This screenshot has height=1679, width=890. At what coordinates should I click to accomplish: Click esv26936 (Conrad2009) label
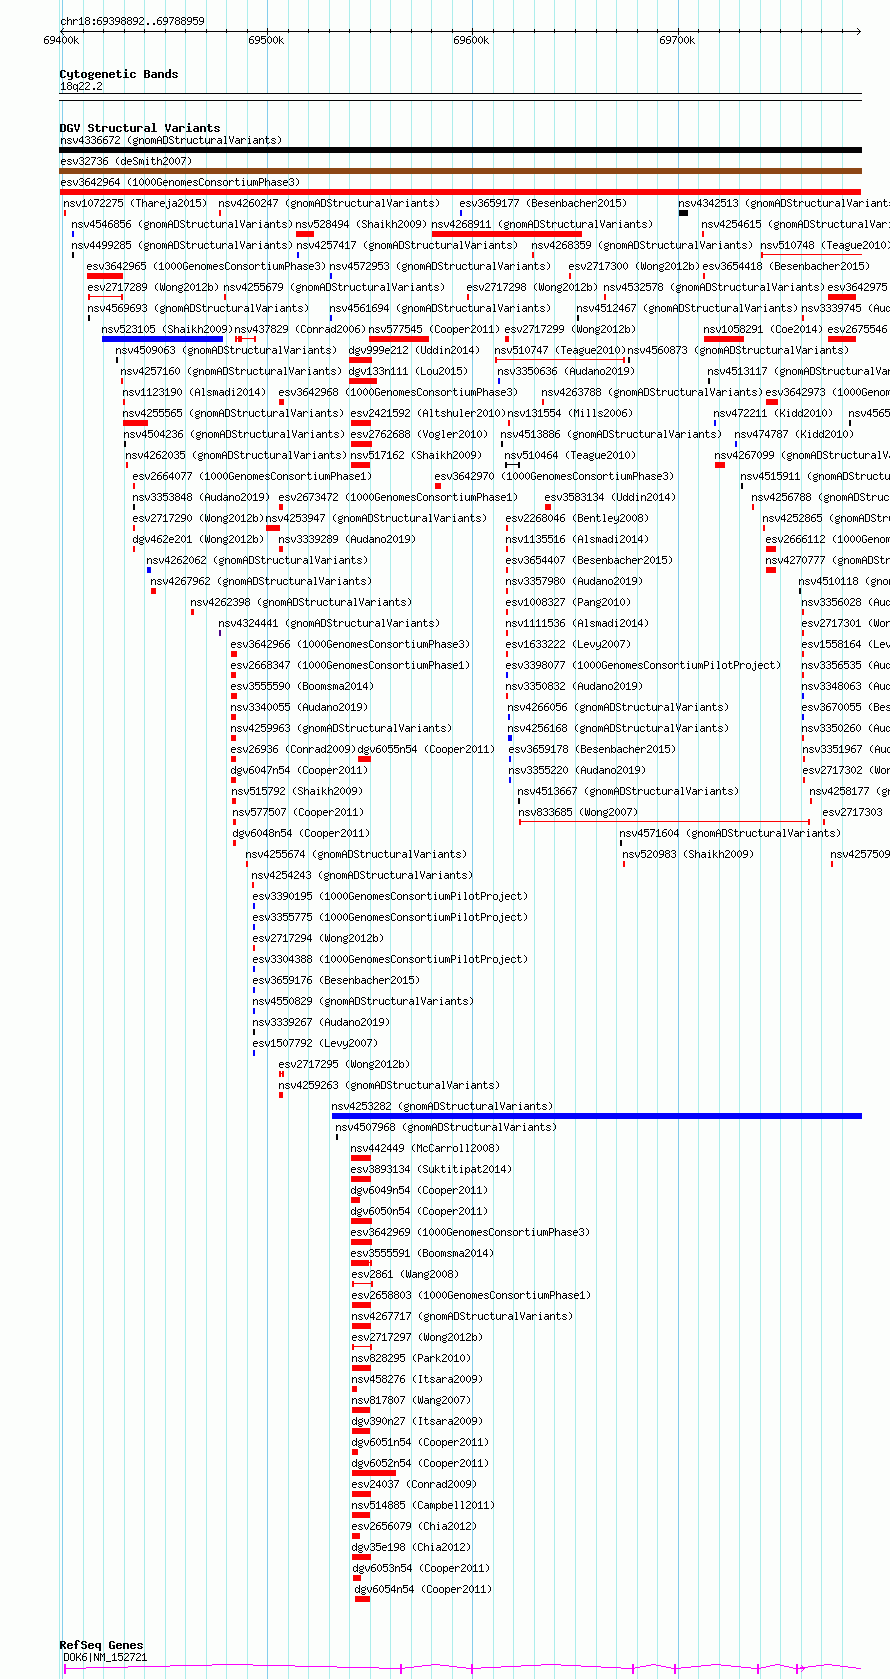click(x=293, y=749)
